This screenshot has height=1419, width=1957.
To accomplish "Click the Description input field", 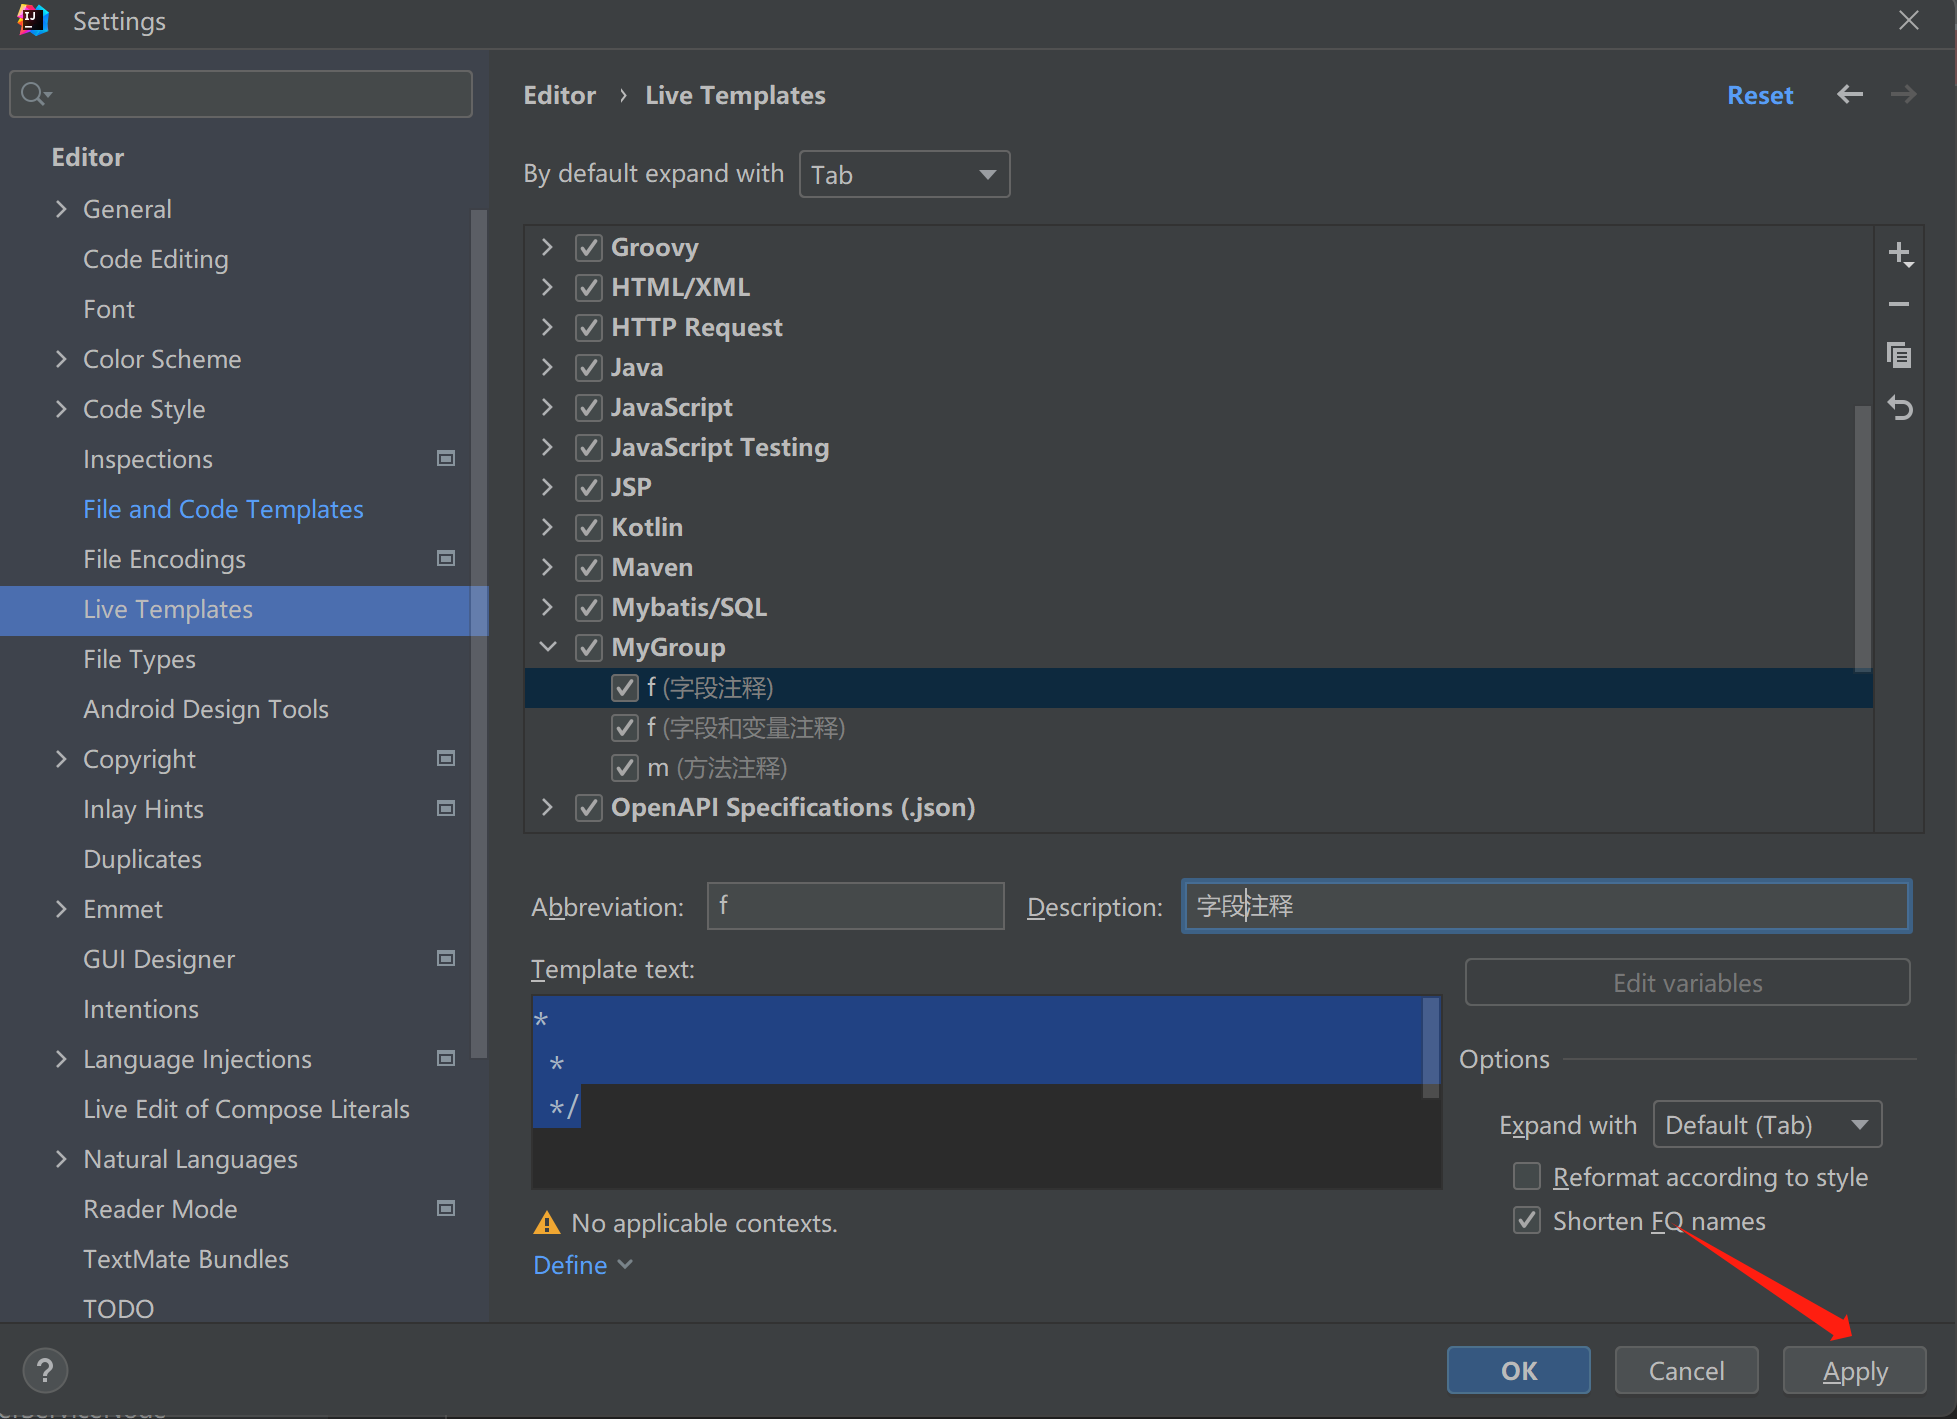I will (x=1546, y=906).
